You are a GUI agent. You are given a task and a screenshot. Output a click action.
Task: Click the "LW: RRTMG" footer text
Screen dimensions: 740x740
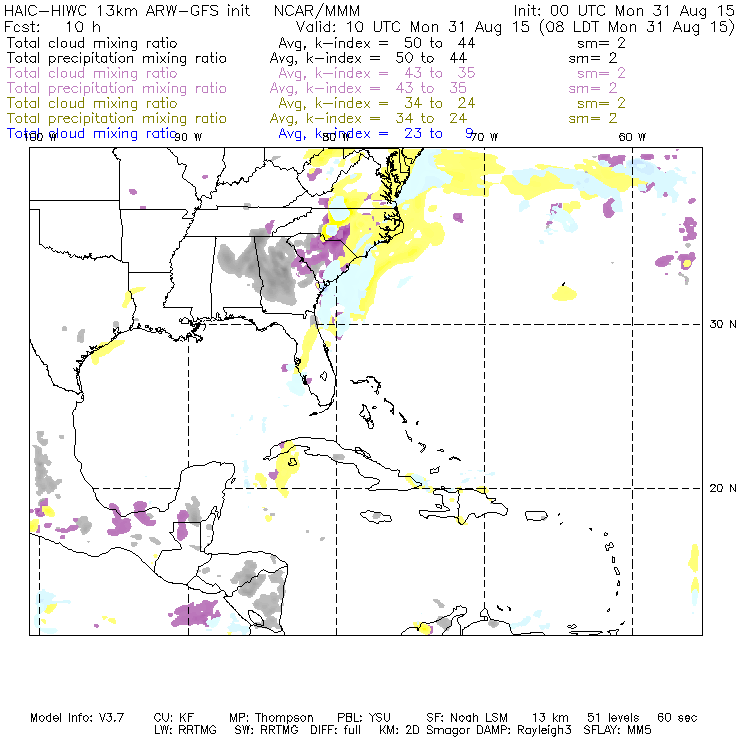coord(185,730)
